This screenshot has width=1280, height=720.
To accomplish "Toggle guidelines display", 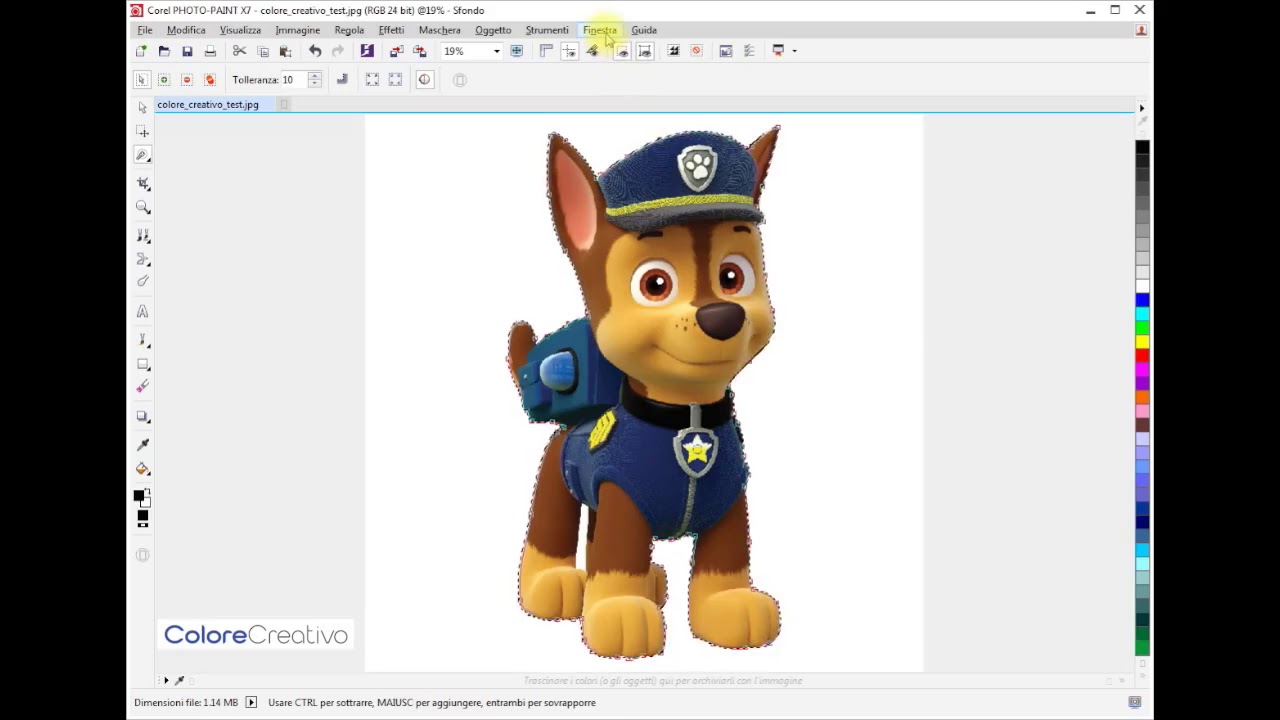I will [569, 51].
